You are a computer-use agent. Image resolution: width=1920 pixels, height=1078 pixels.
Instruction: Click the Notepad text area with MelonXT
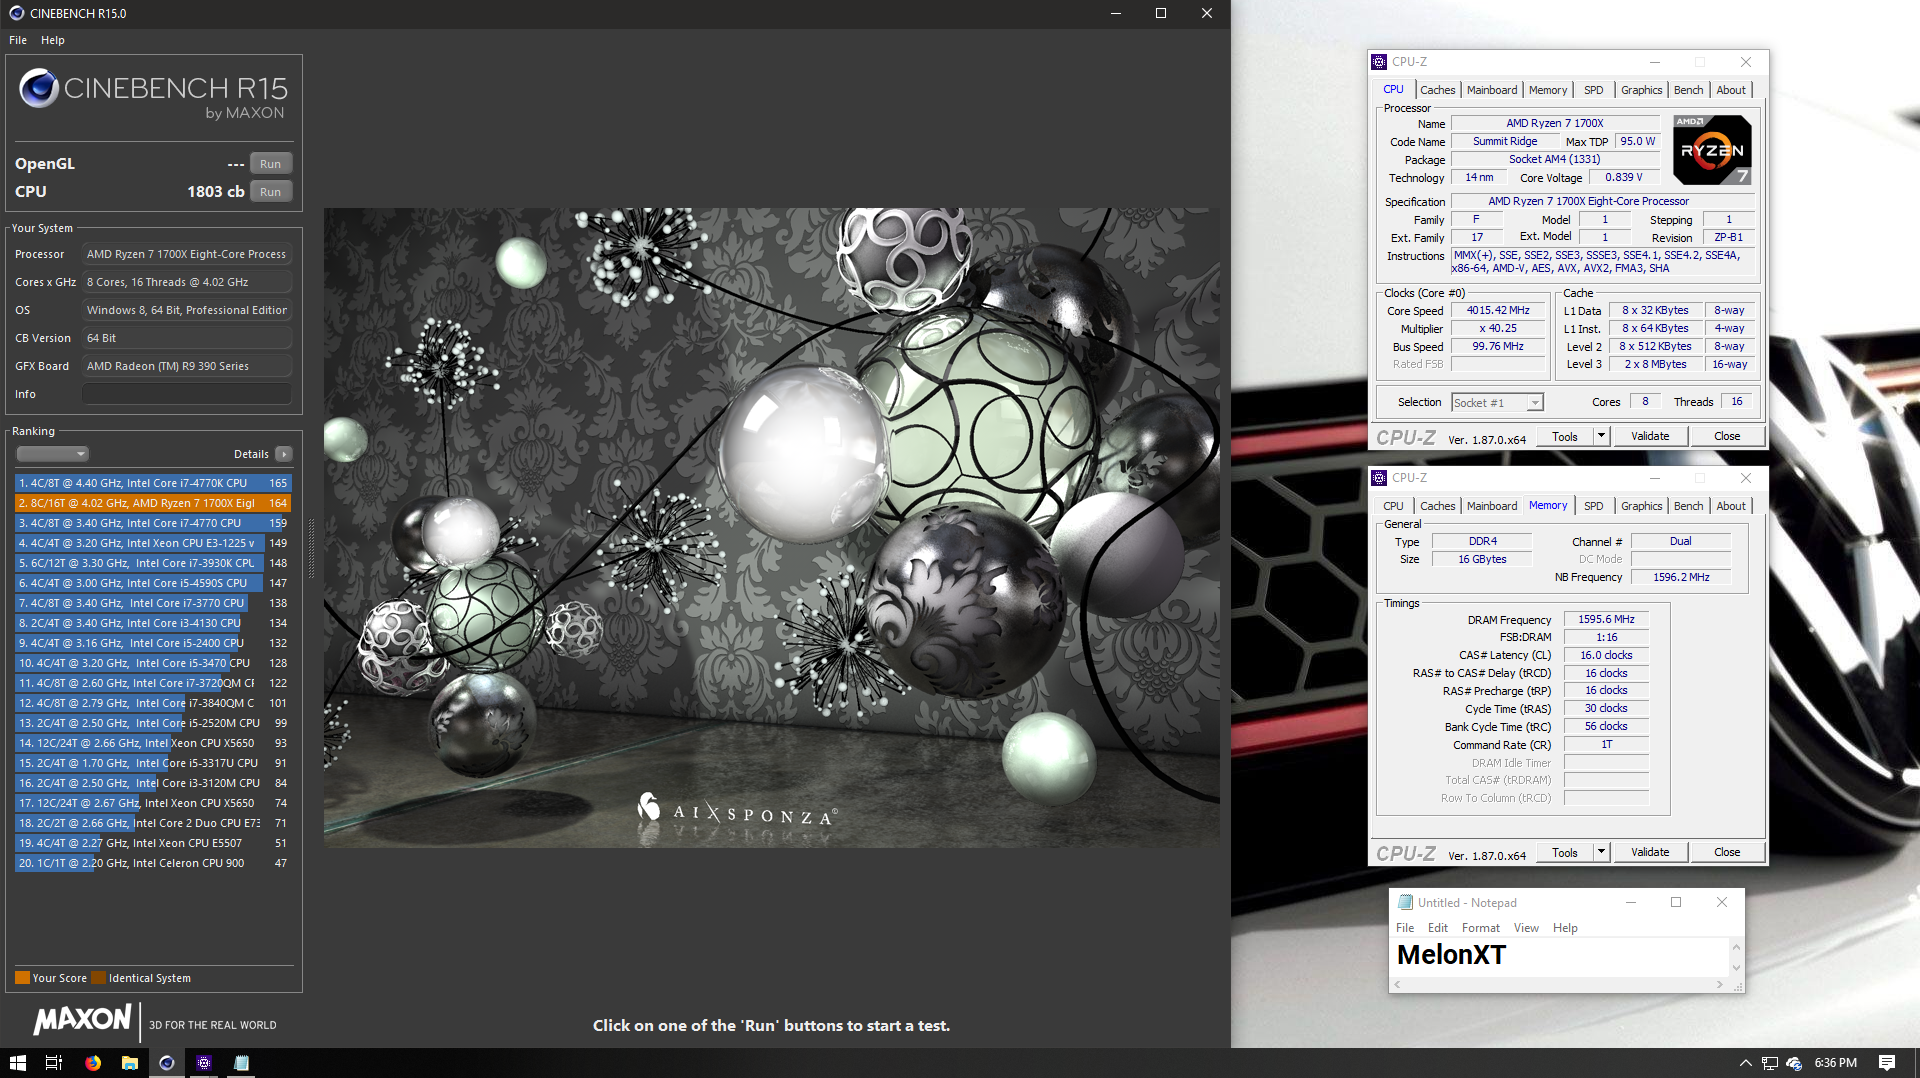(x=1560, y=956)
